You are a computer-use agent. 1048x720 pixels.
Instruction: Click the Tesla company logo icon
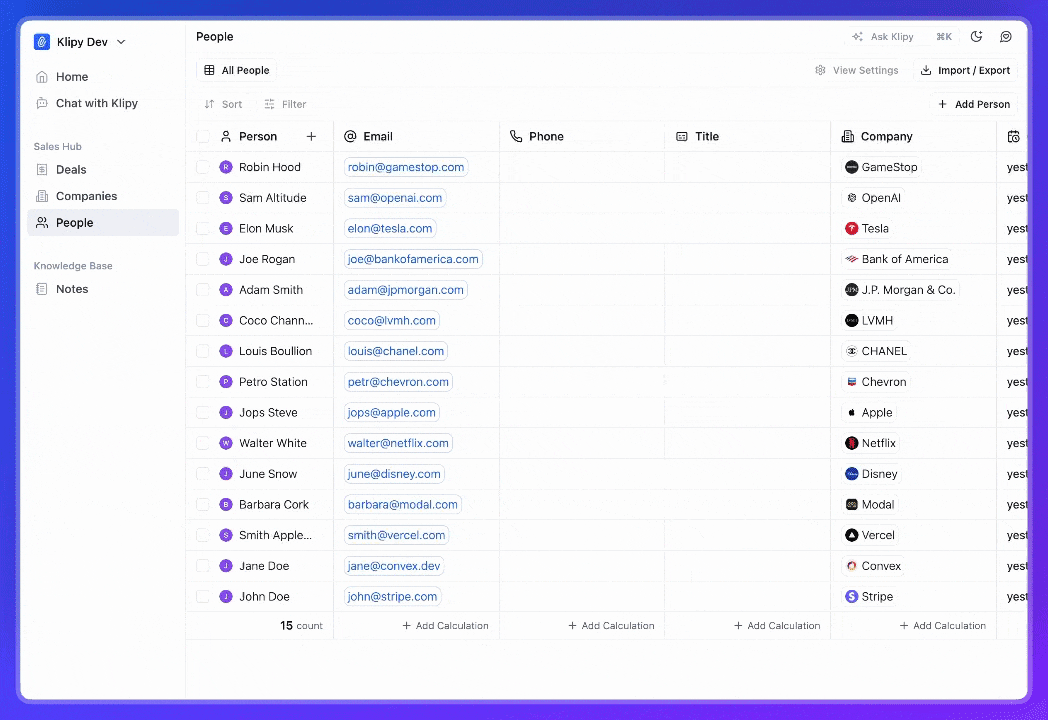(852, 229)
